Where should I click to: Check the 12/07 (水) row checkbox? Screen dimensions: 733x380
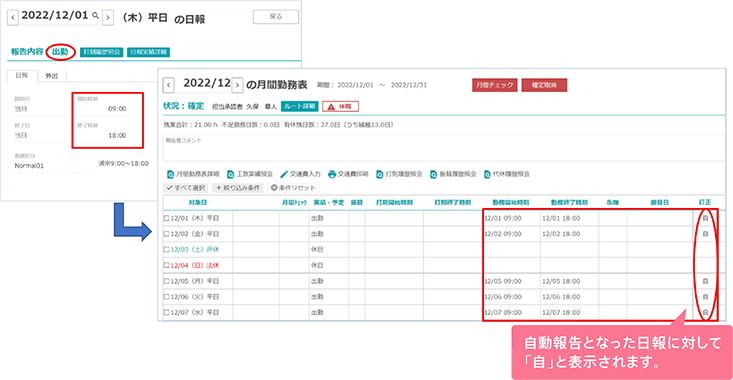click(166, 312)
